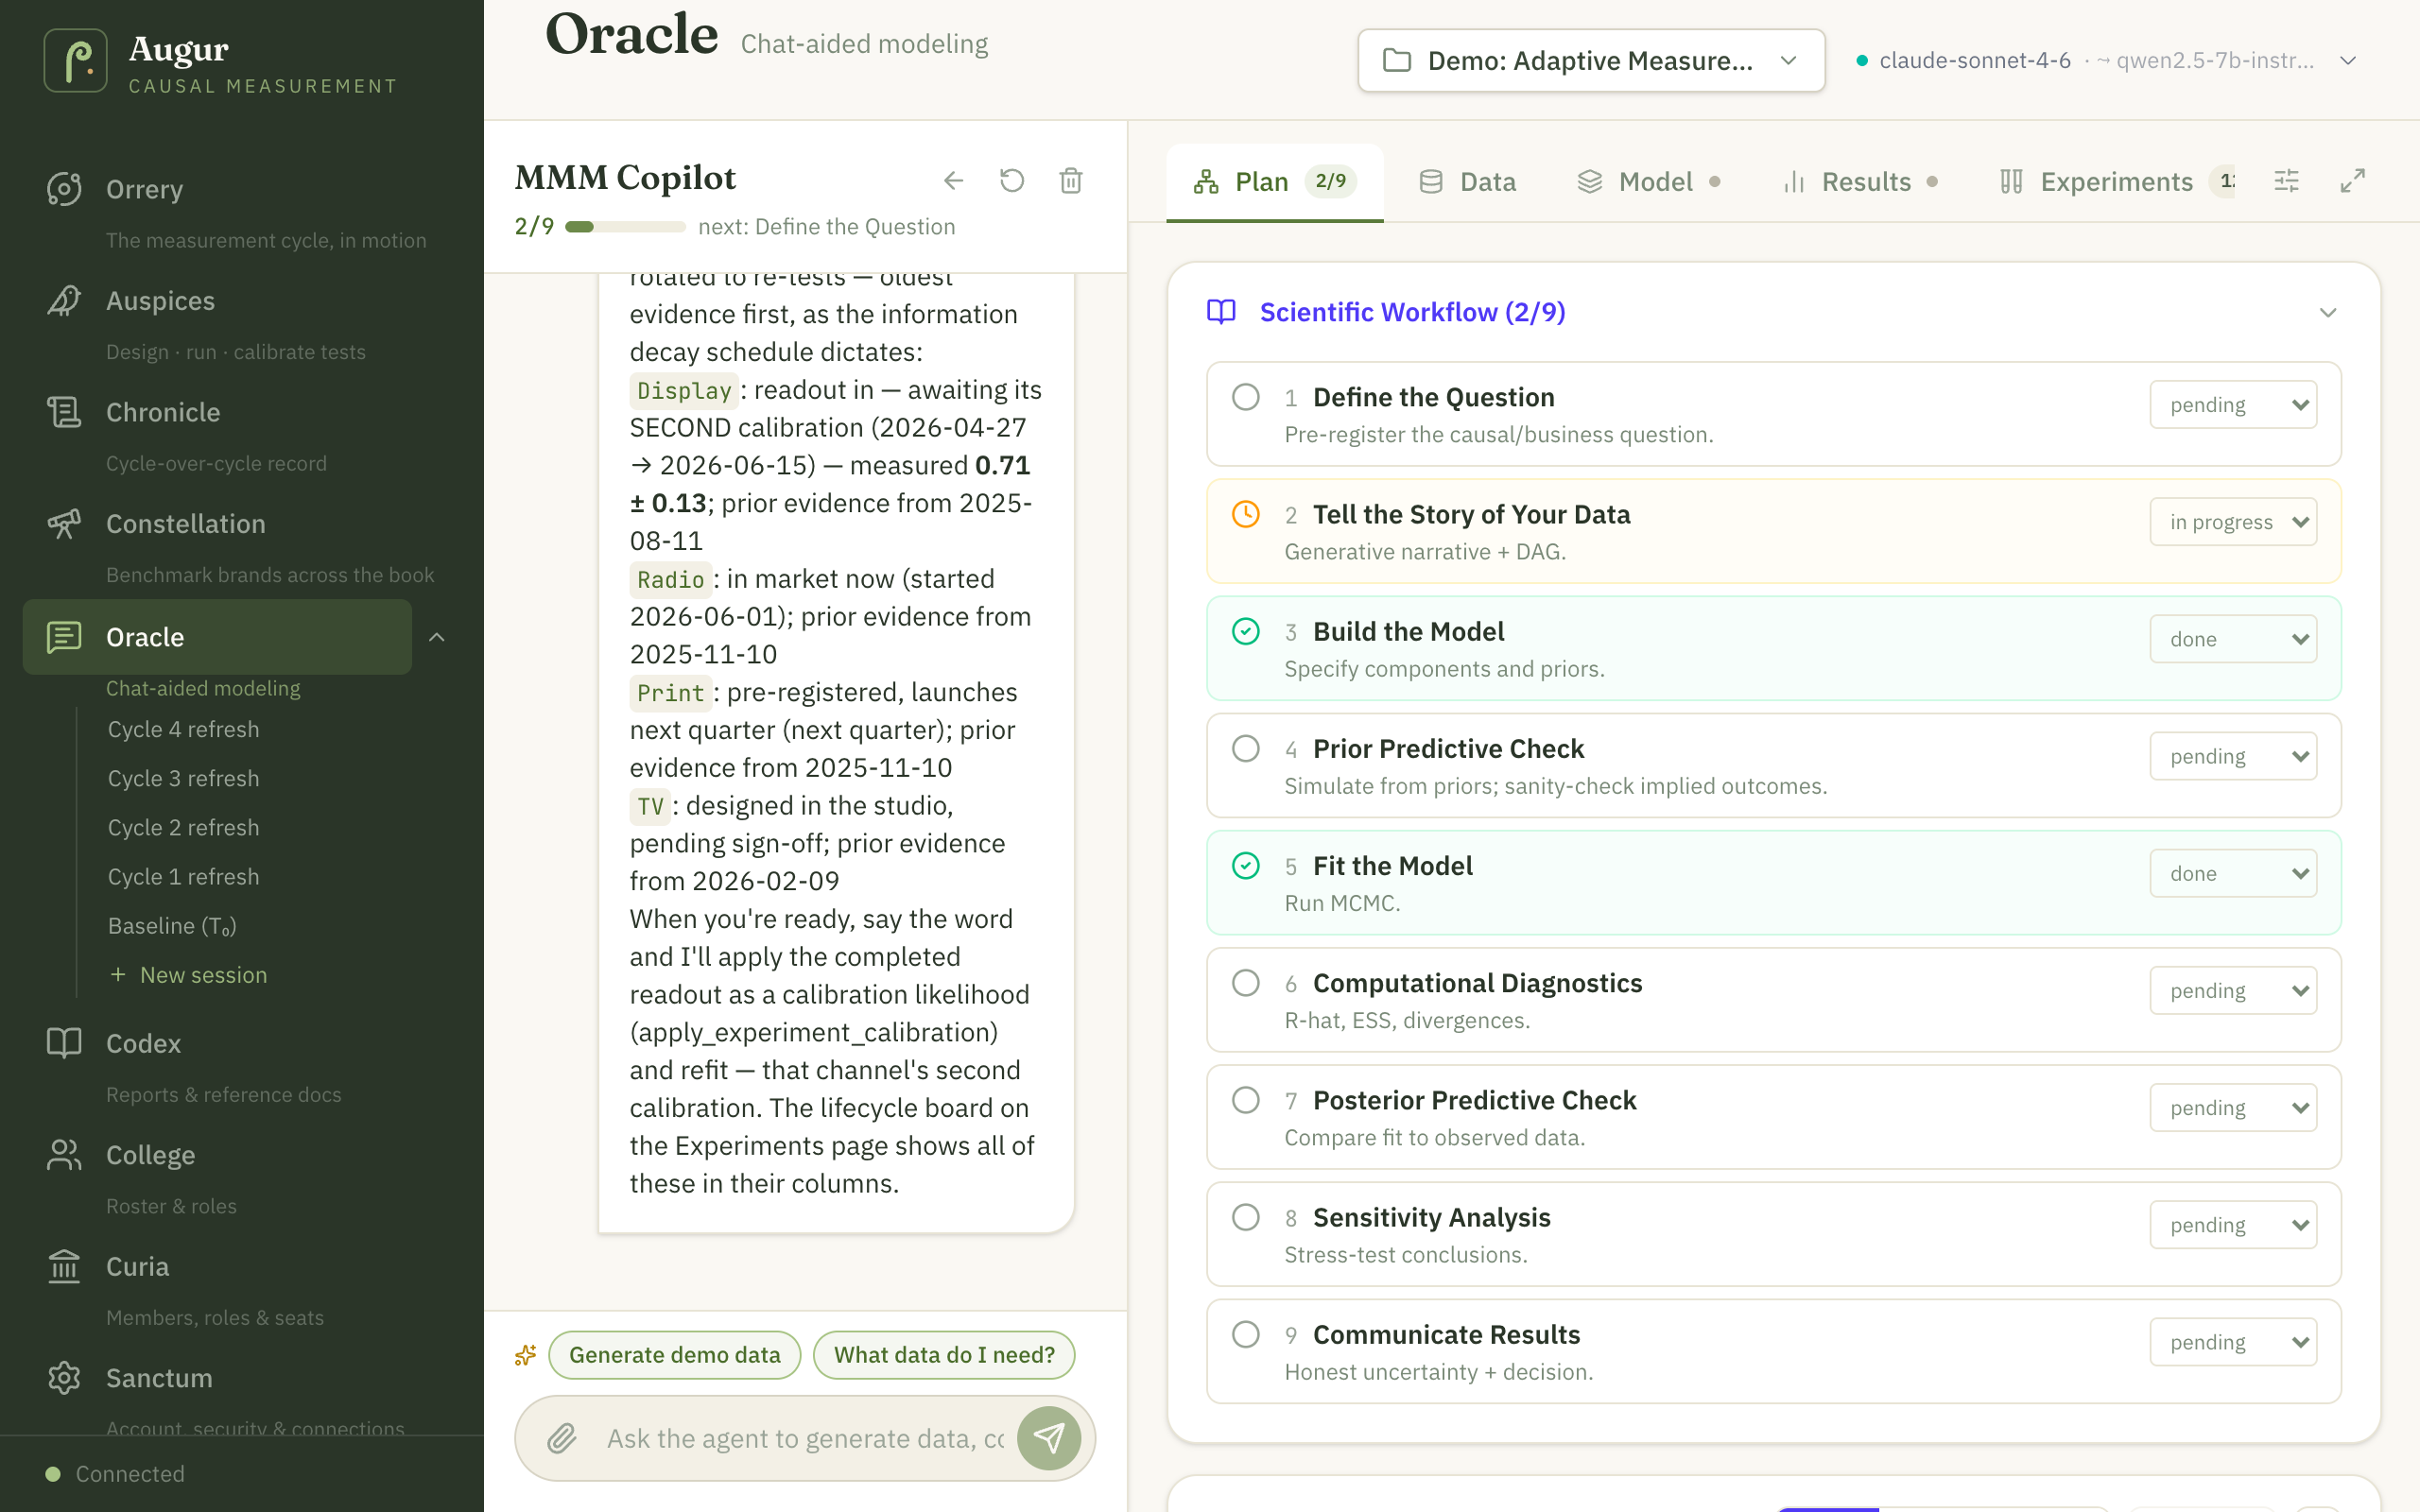Switch to the Data tab
Viewport: 2420px width, 1512px height.
1467,181
